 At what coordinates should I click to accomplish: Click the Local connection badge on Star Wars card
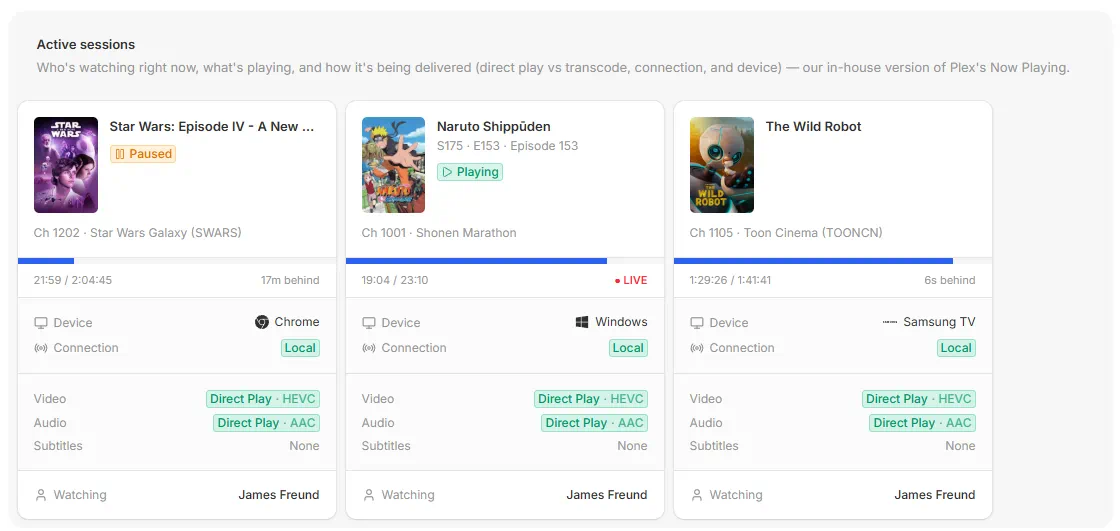coord(300,348)
